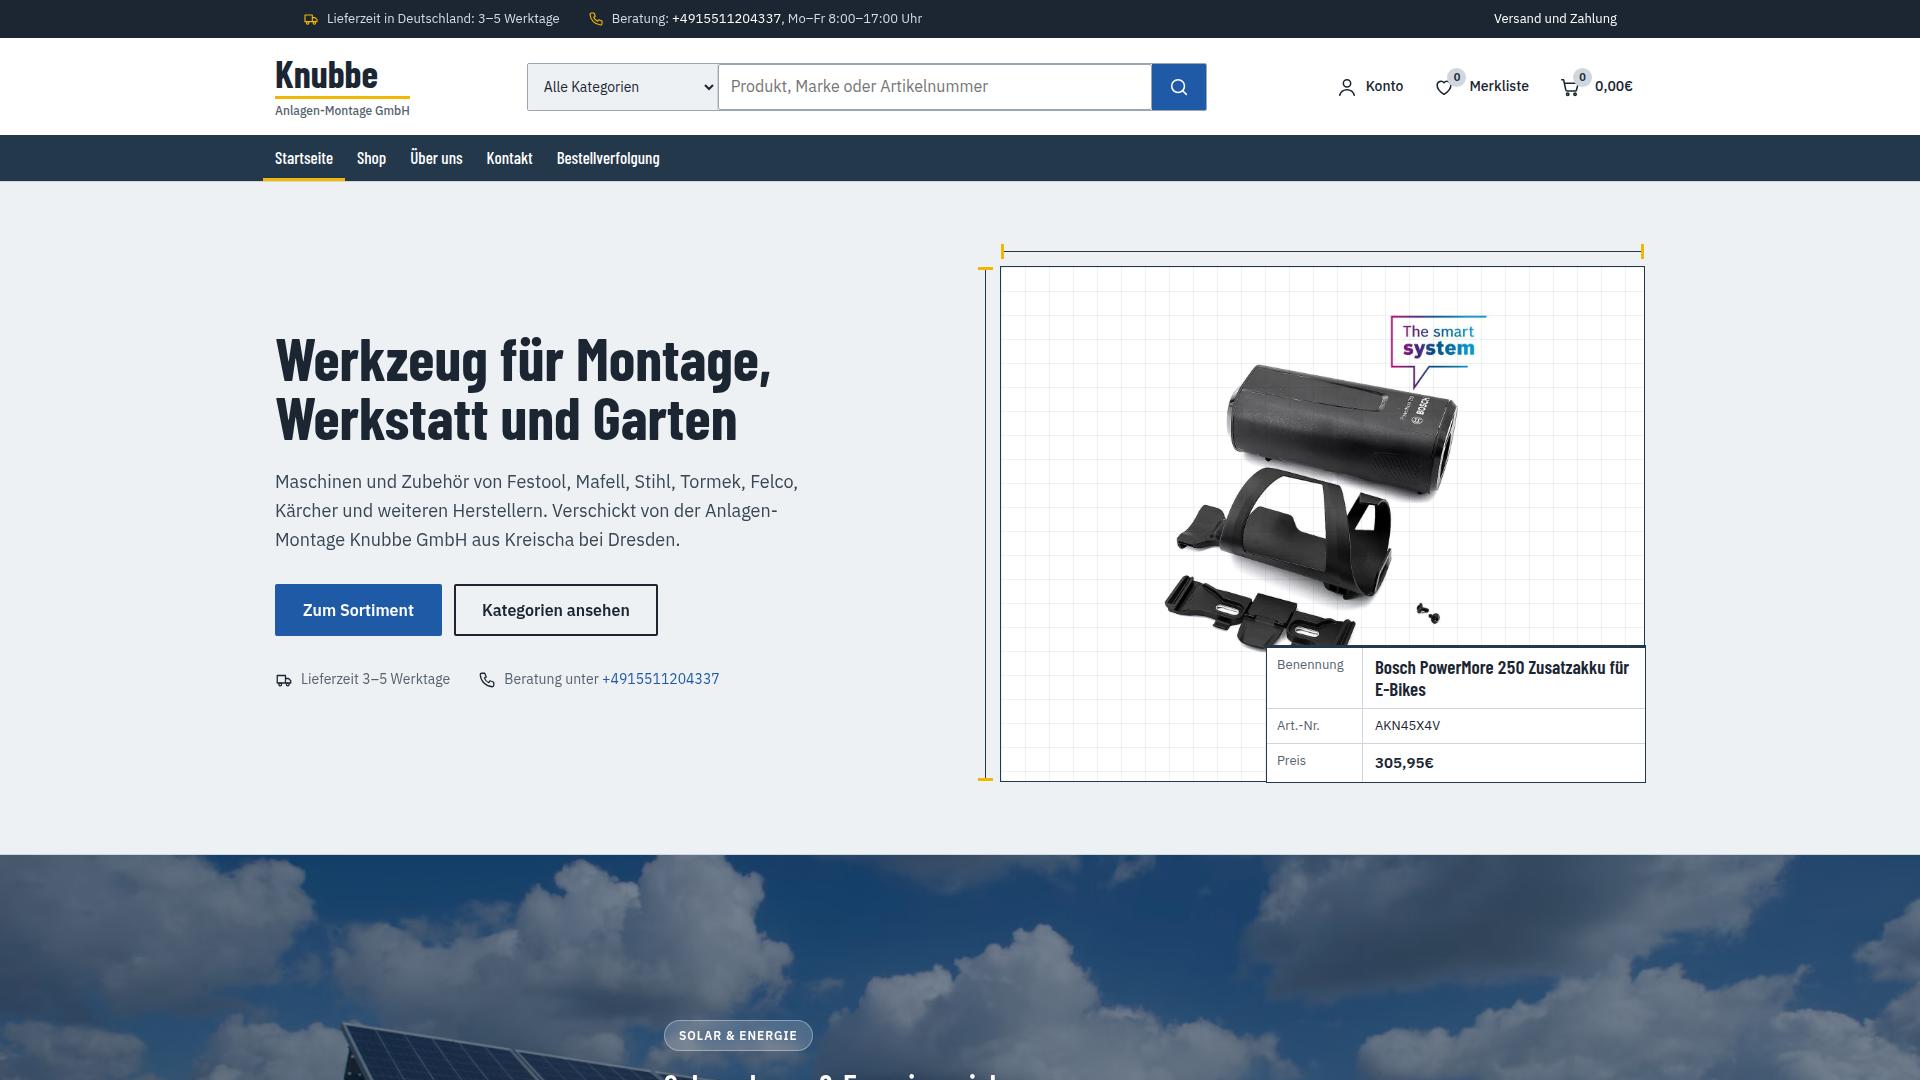Open the Alle Kategorien dropdown
Screen dimensions: 1920x1080
coord(622,87)
